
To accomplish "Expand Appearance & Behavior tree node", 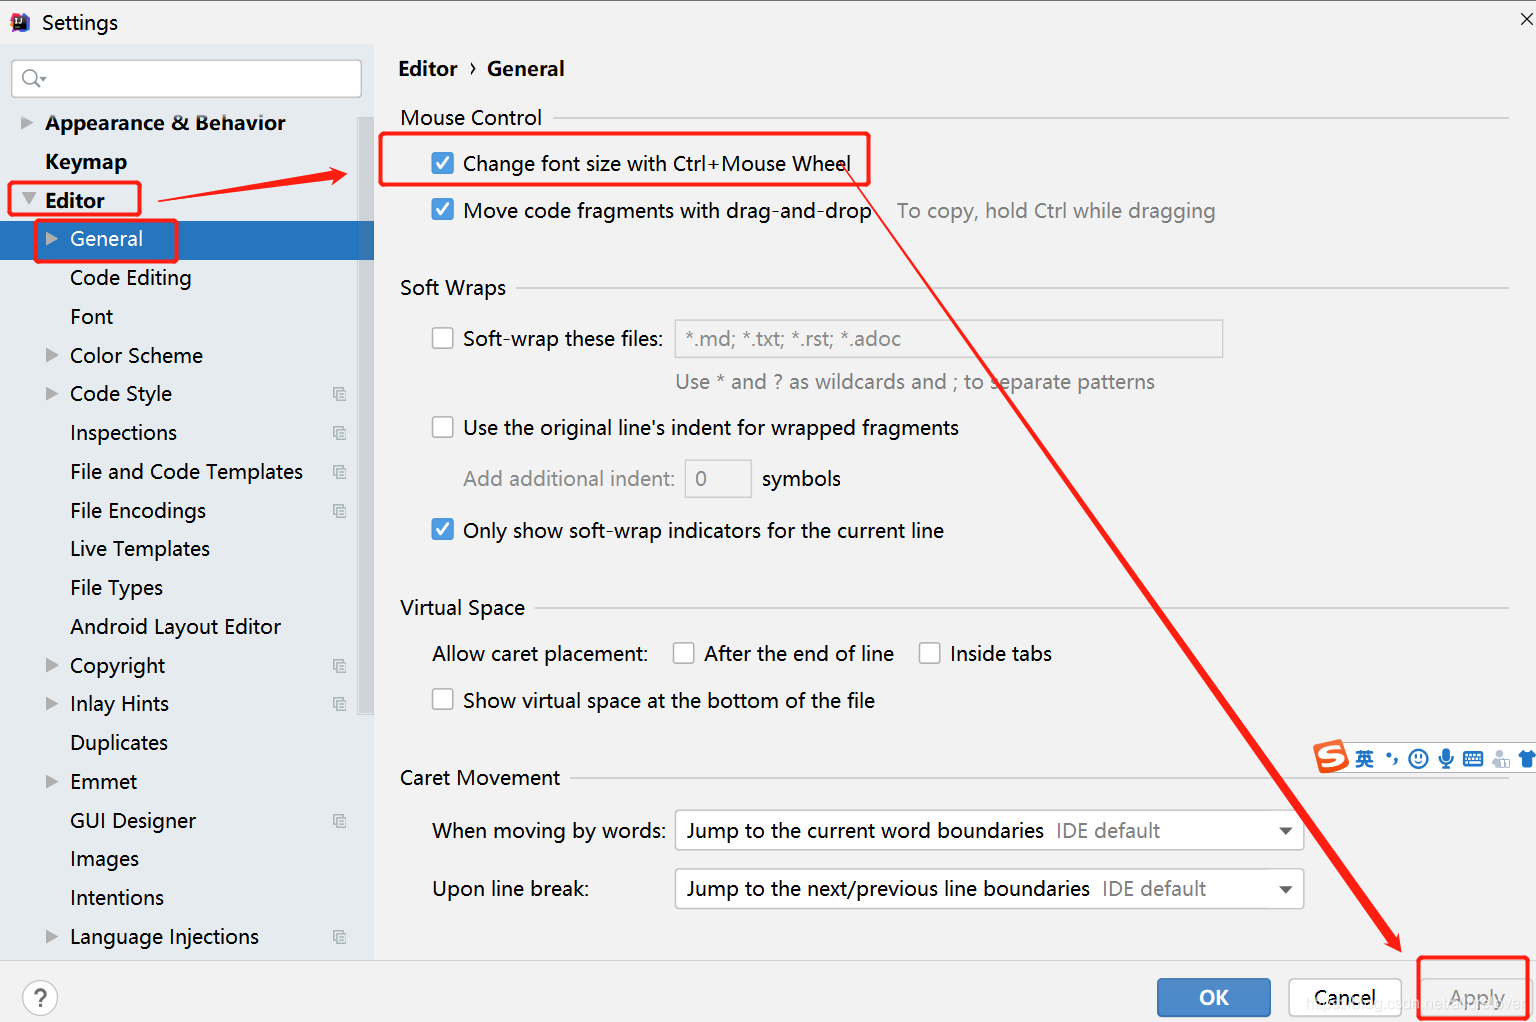I will [x=27, y=122].
